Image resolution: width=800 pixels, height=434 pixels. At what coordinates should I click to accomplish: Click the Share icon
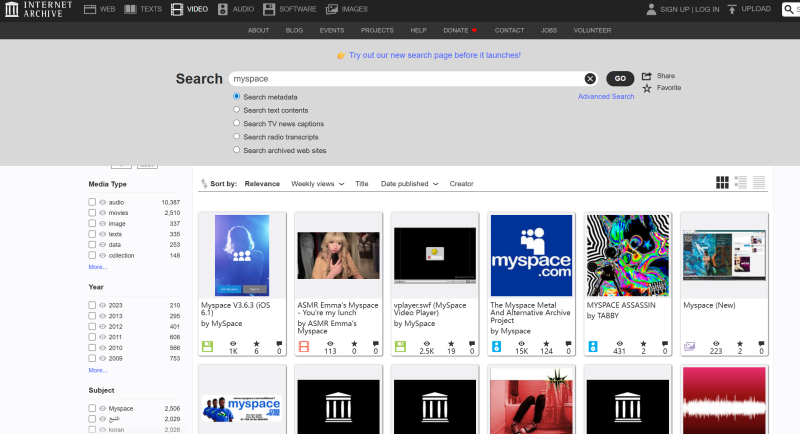[647, 76]
